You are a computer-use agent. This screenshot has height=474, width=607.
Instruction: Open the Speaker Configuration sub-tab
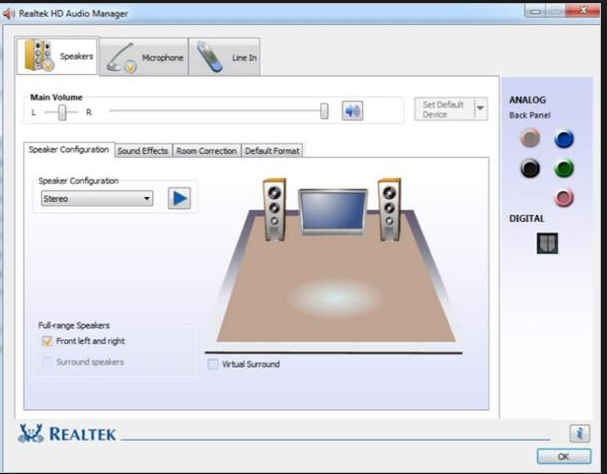point(69,149)
